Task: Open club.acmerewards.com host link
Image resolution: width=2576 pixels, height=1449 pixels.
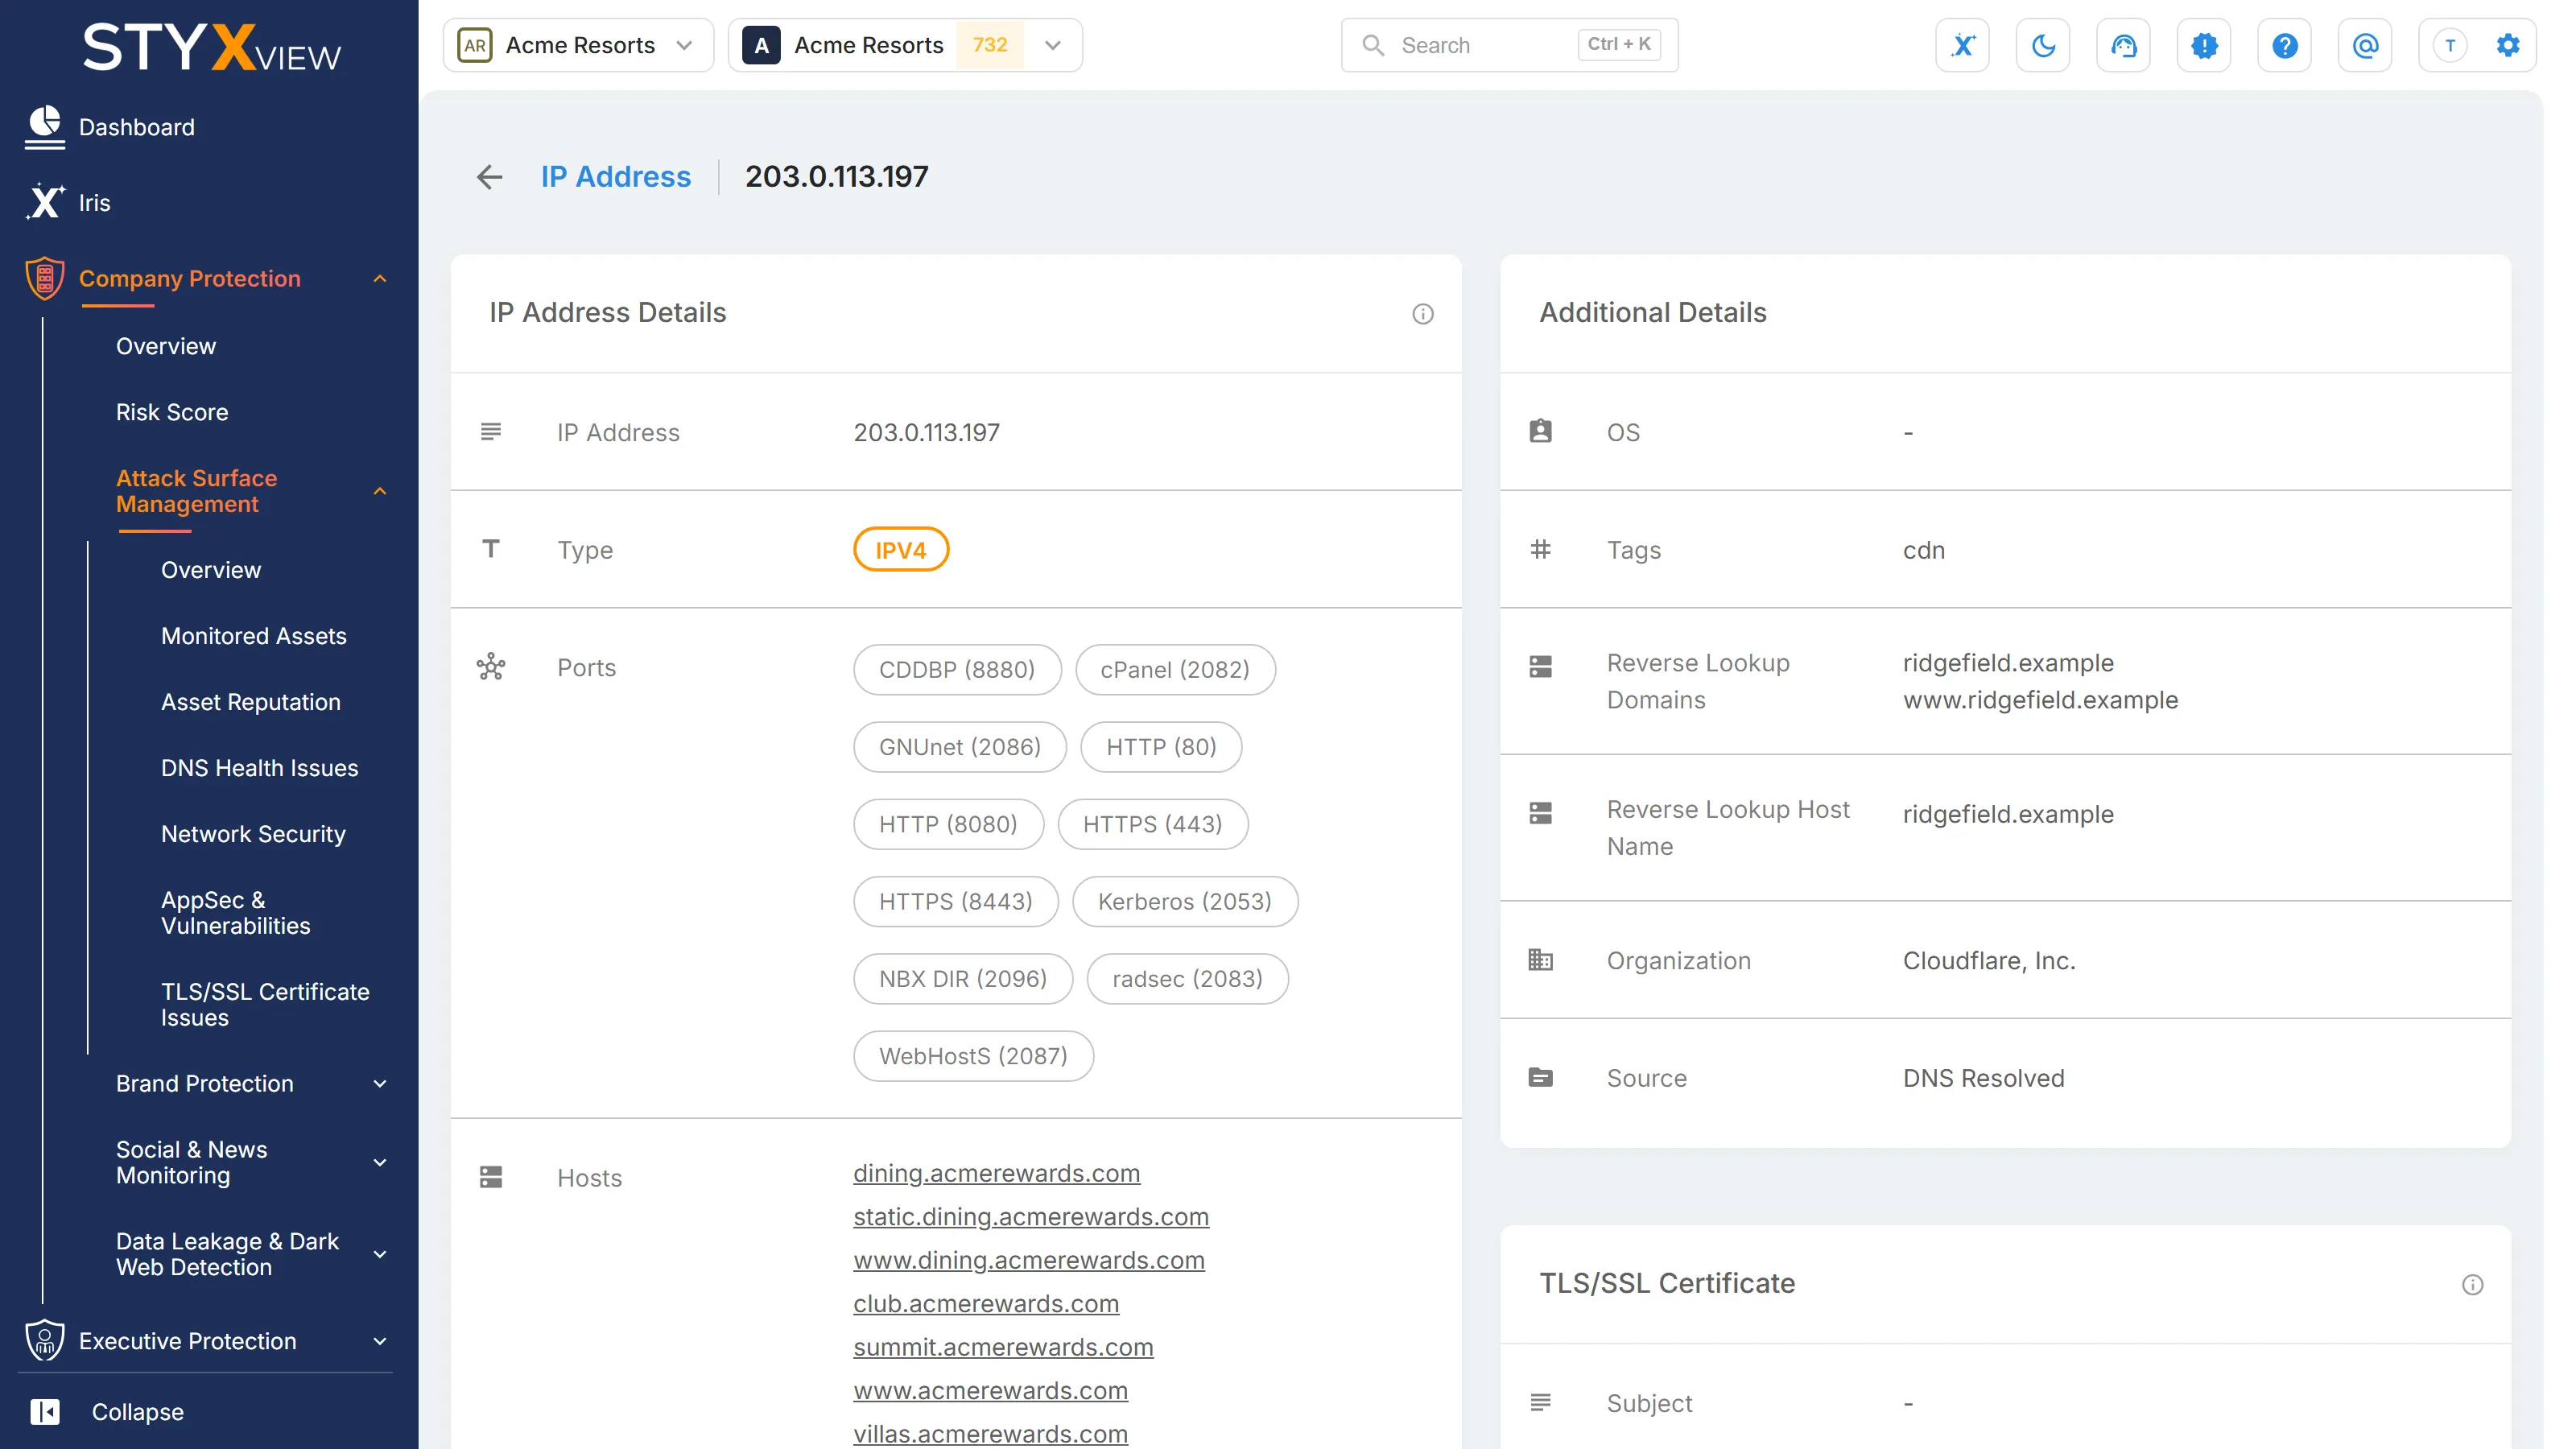Action: (x=986, y=1304)
